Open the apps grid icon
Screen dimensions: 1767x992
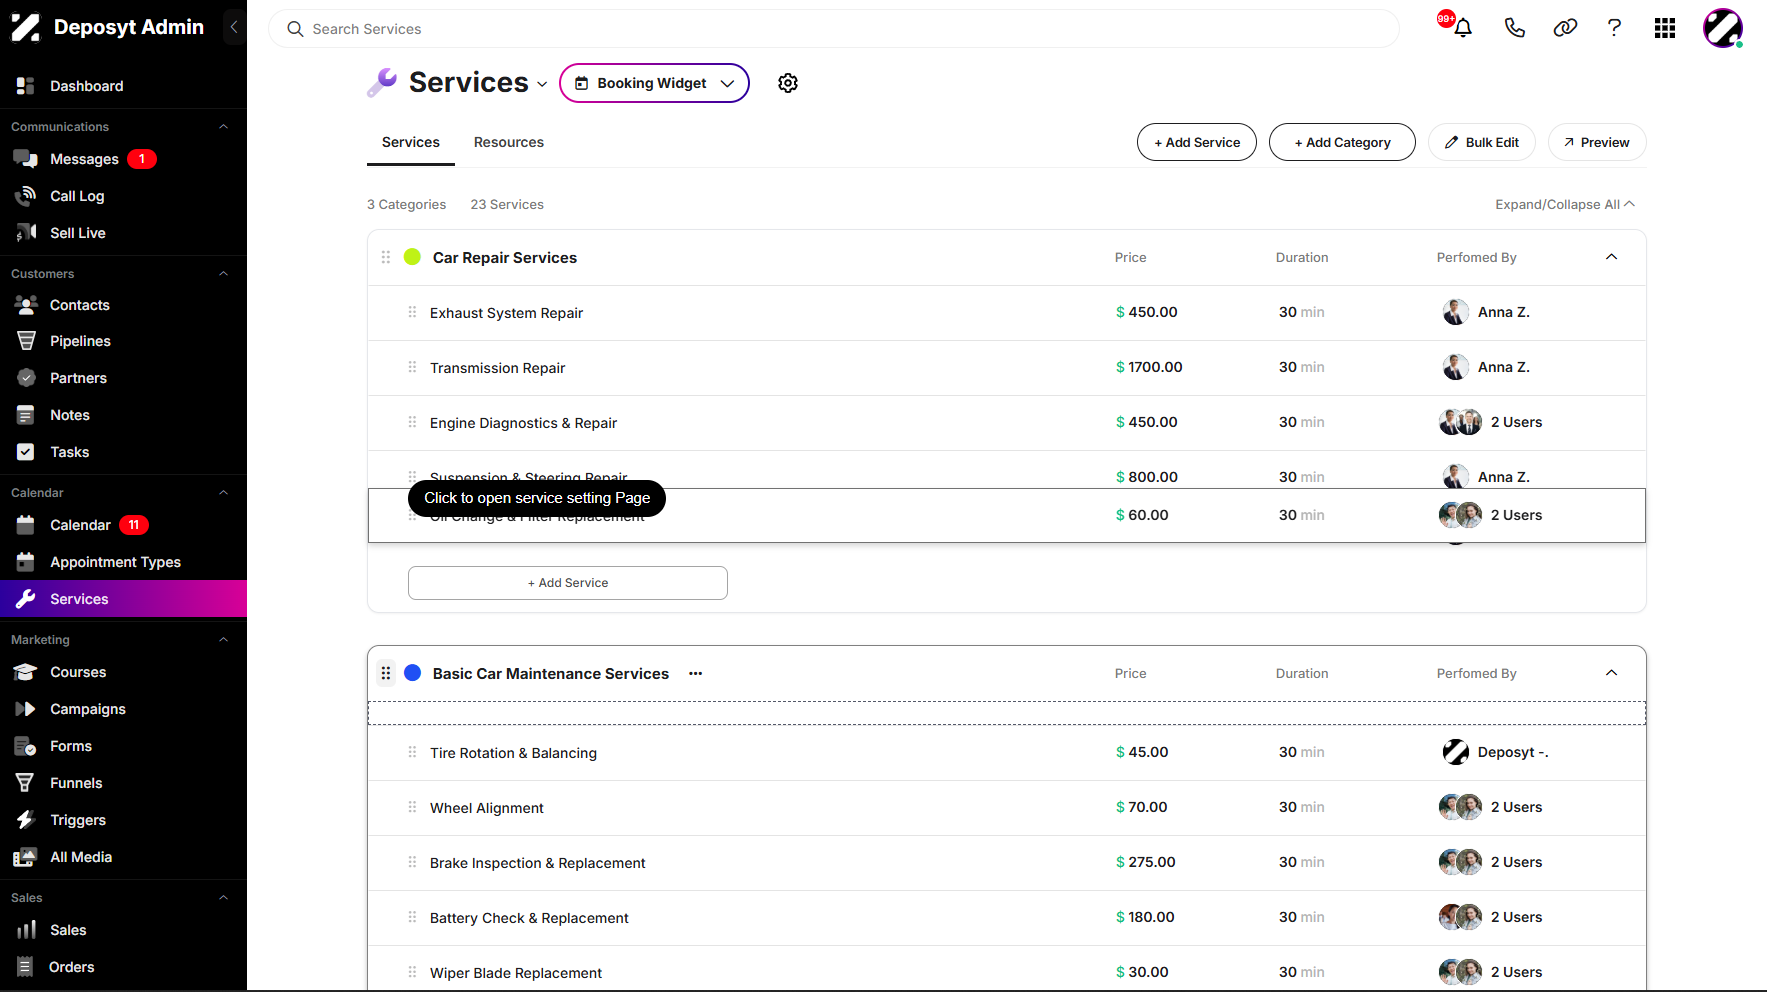tap(1665, 28)
